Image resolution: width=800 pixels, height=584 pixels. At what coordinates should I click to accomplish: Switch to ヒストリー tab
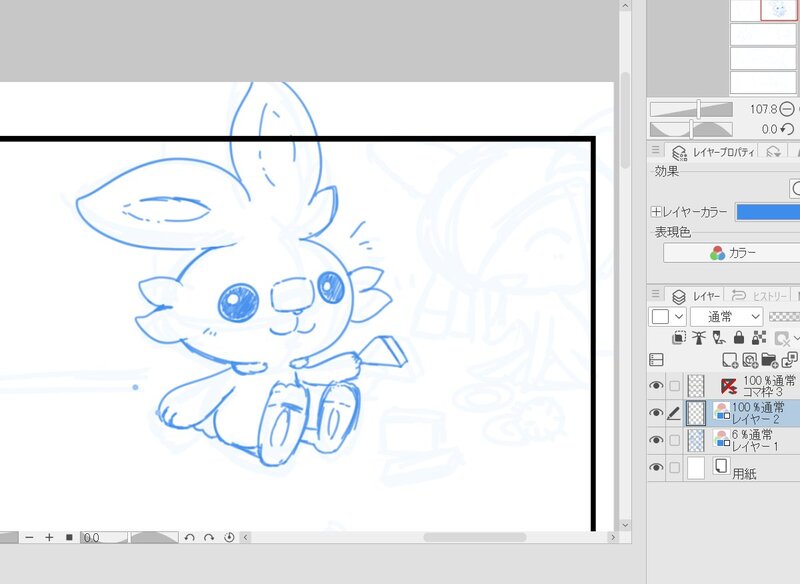click(x=758, y=296)
